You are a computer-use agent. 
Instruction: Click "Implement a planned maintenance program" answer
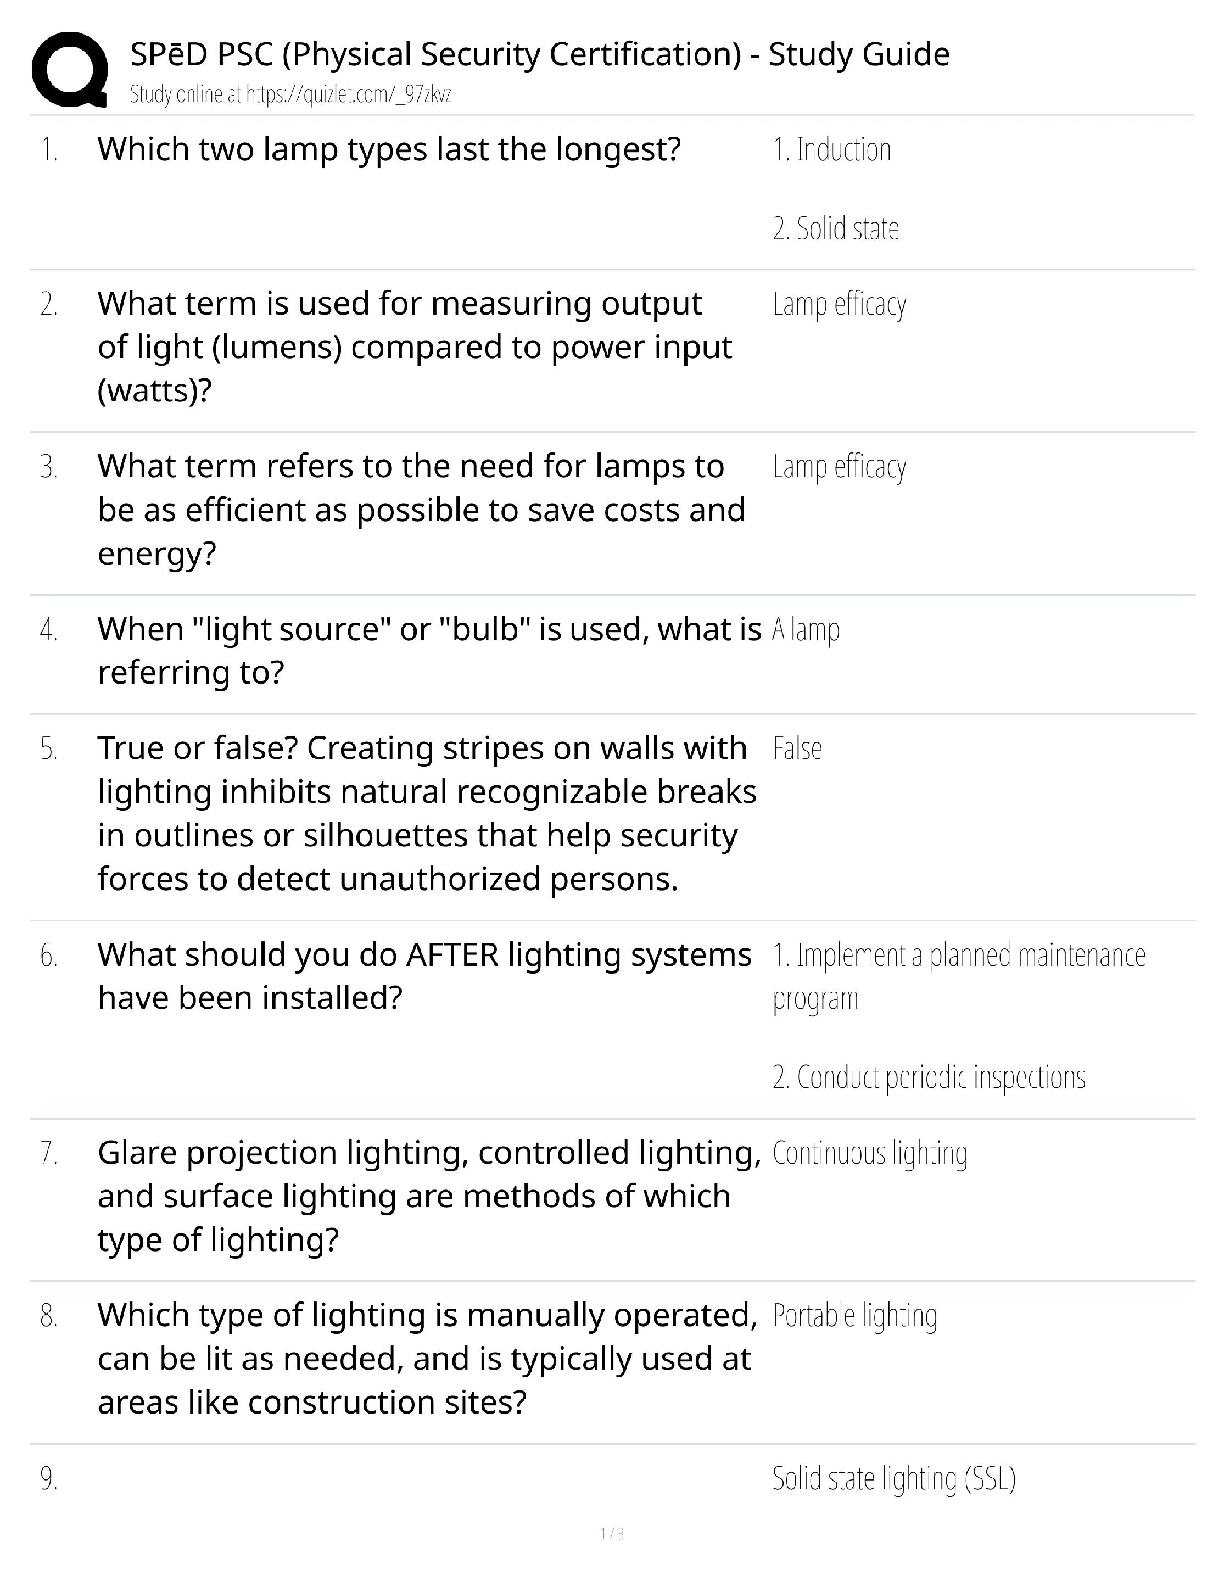958,976
